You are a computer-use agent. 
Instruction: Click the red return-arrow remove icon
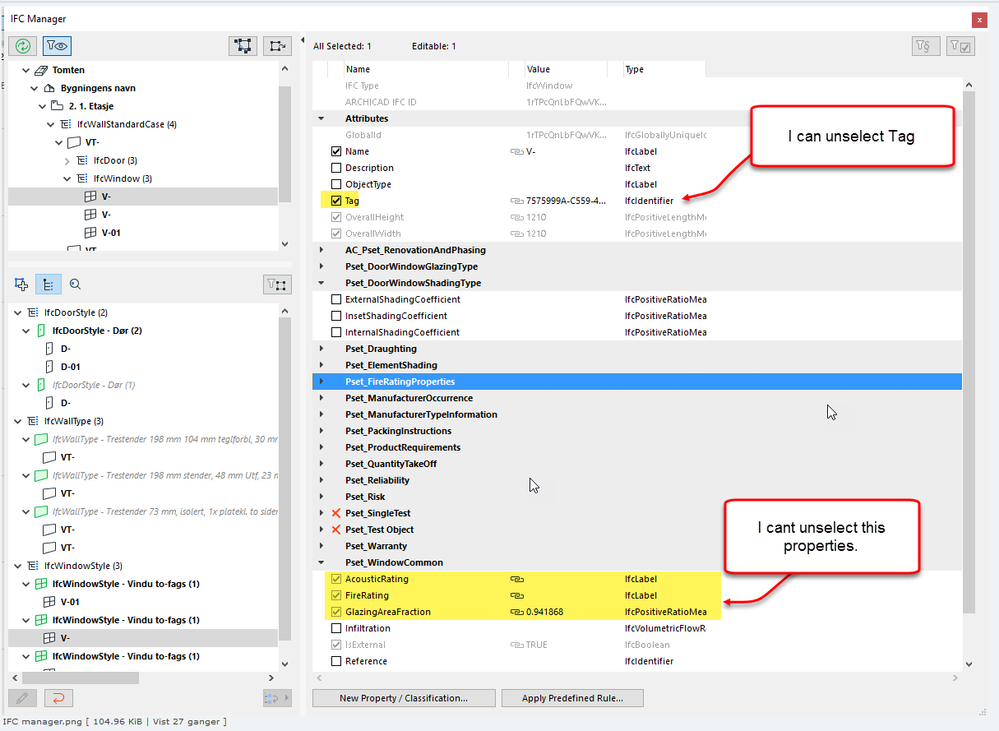tap(59, 698)
